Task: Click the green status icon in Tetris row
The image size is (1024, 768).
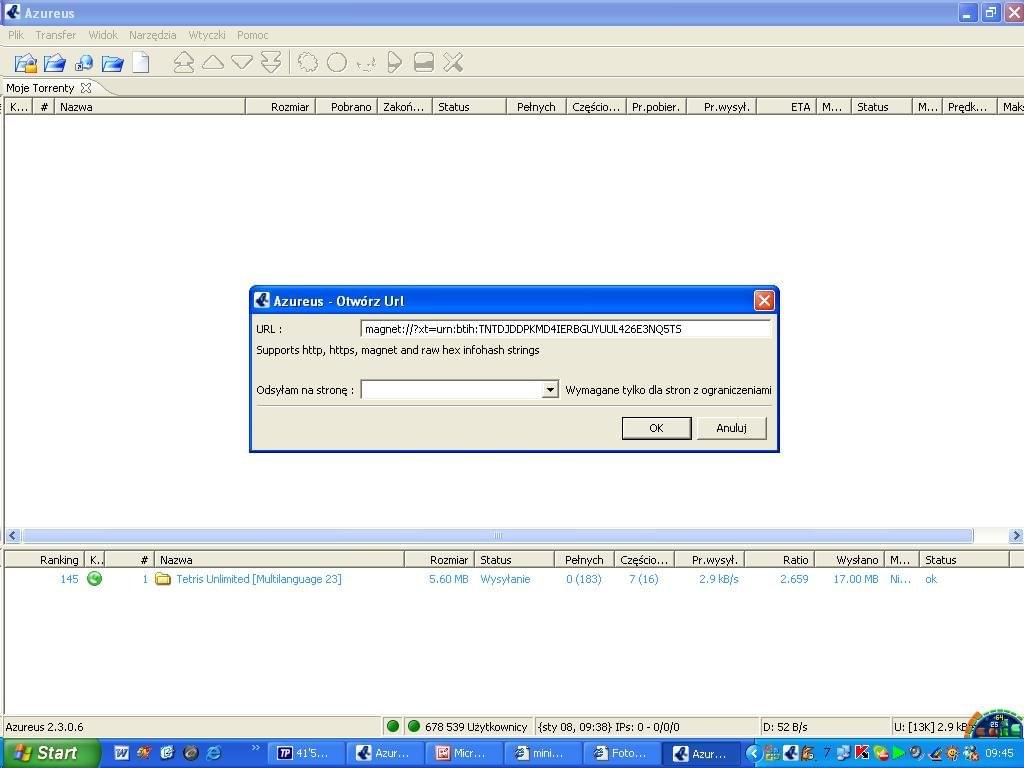Action: tap(95, 579)
